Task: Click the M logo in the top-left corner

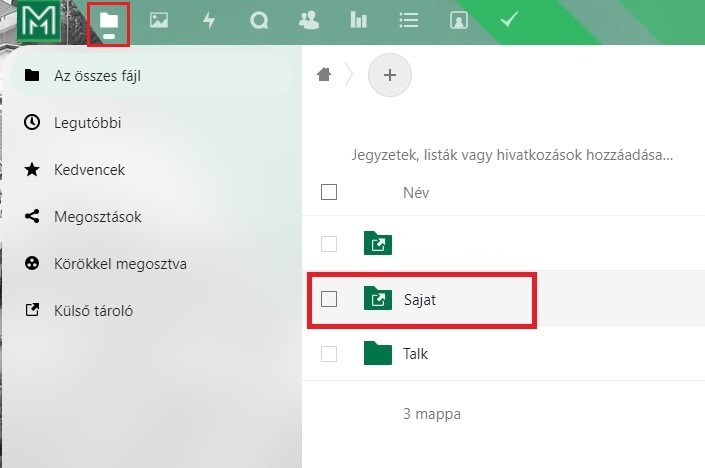Action: tap(40, 22)
